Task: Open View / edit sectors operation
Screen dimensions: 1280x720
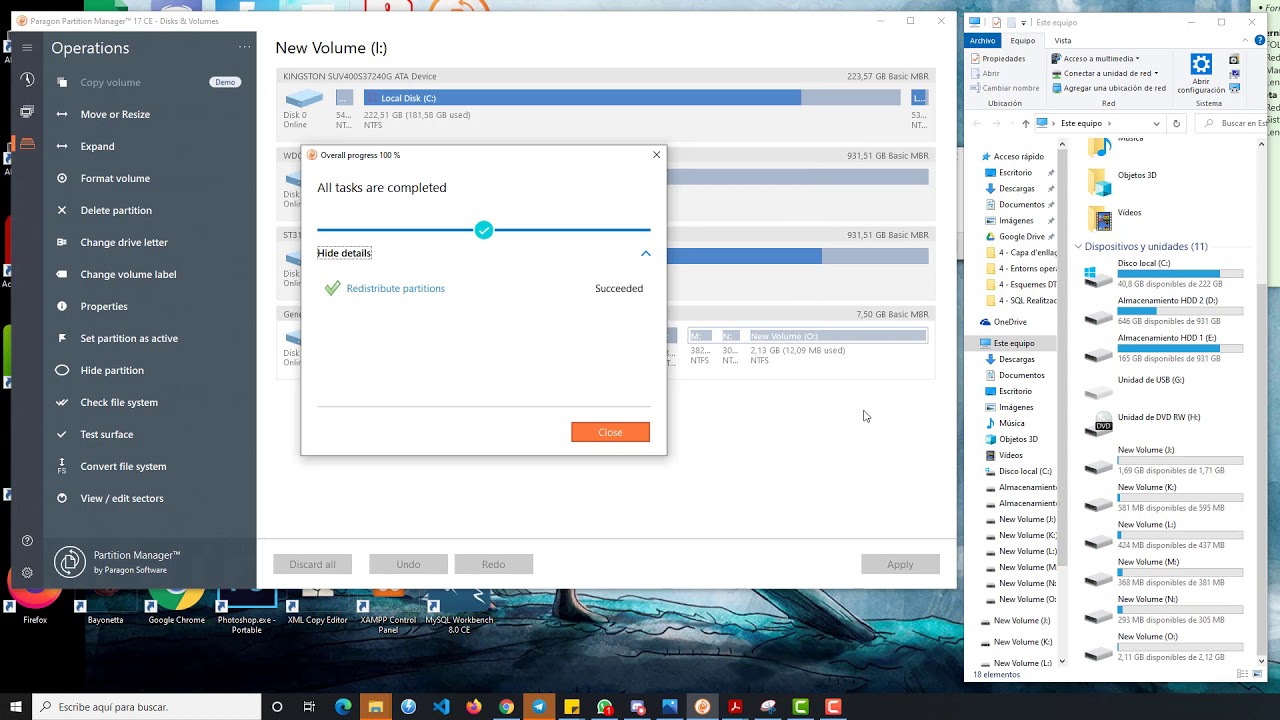Action: (150, 498)
